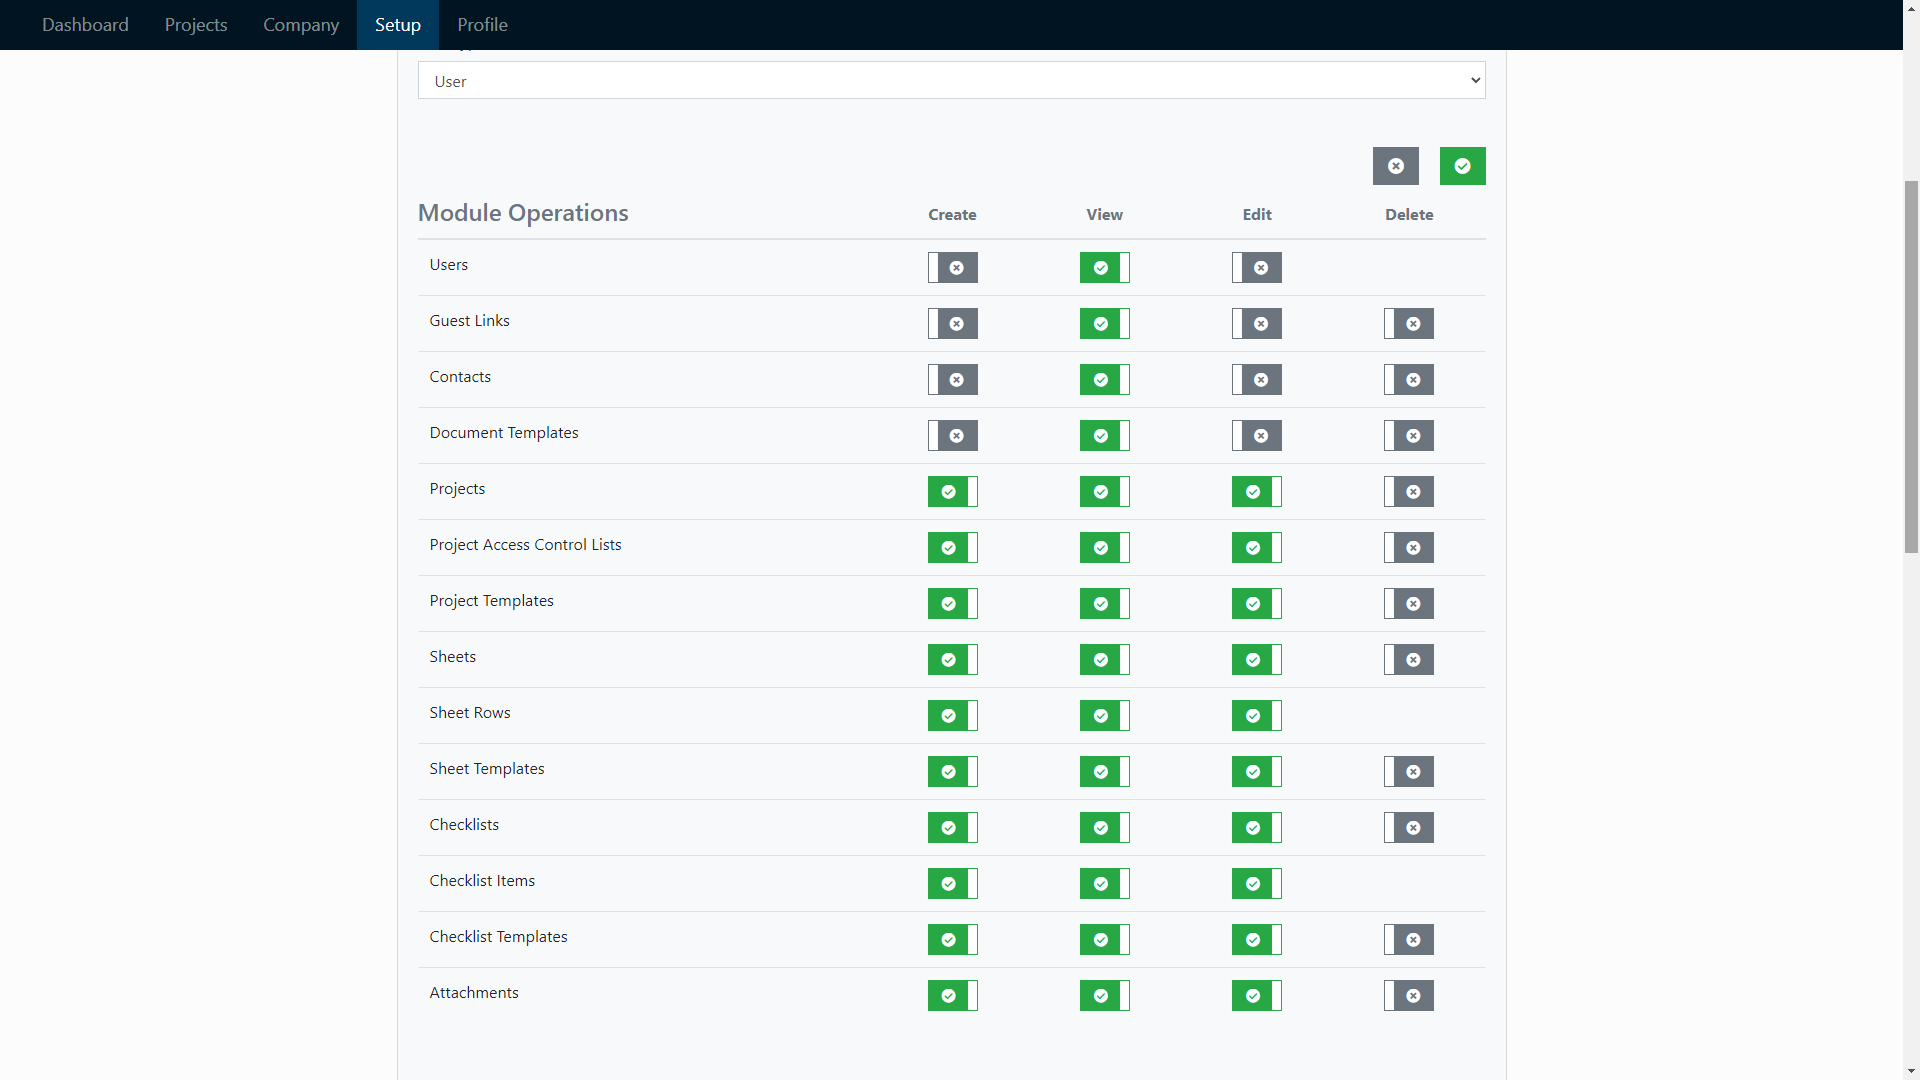Navigate to the Dashboard menu item
Screen dimensions: 1920x1080
click(x=85, y=24)
